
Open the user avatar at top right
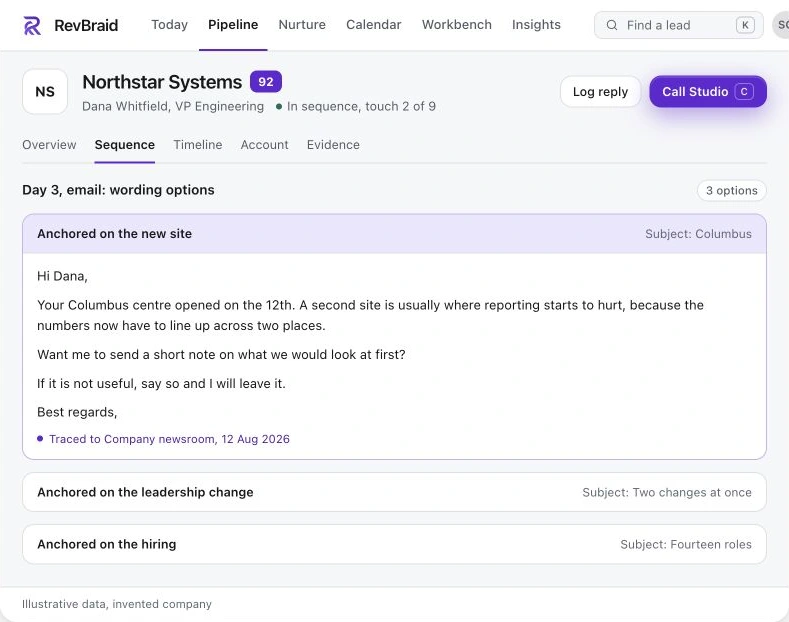[x=781, y=25]
